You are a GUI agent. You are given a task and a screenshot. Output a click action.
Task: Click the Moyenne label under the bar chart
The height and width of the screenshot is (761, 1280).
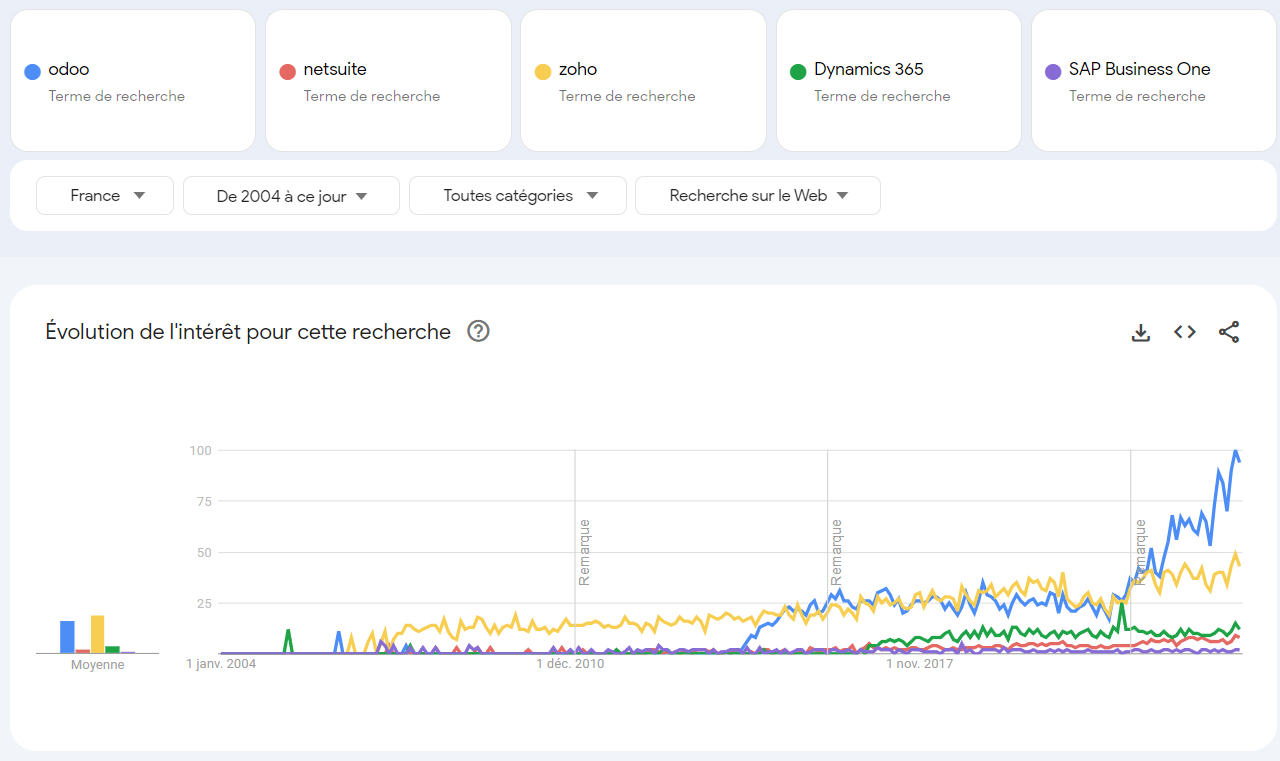click(98, 665)
